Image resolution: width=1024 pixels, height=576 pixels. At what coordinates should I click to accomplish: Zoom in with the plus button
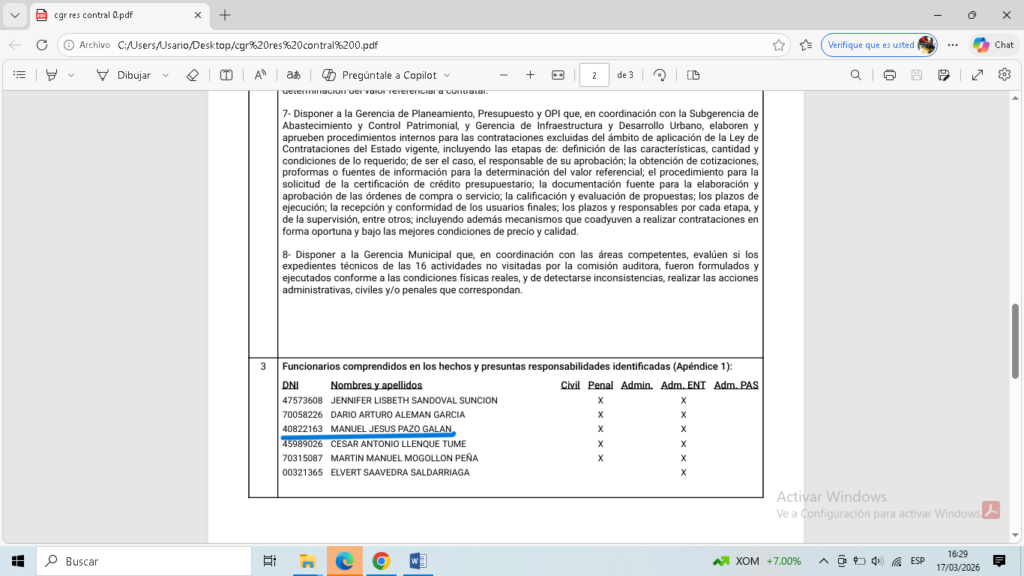530,75
